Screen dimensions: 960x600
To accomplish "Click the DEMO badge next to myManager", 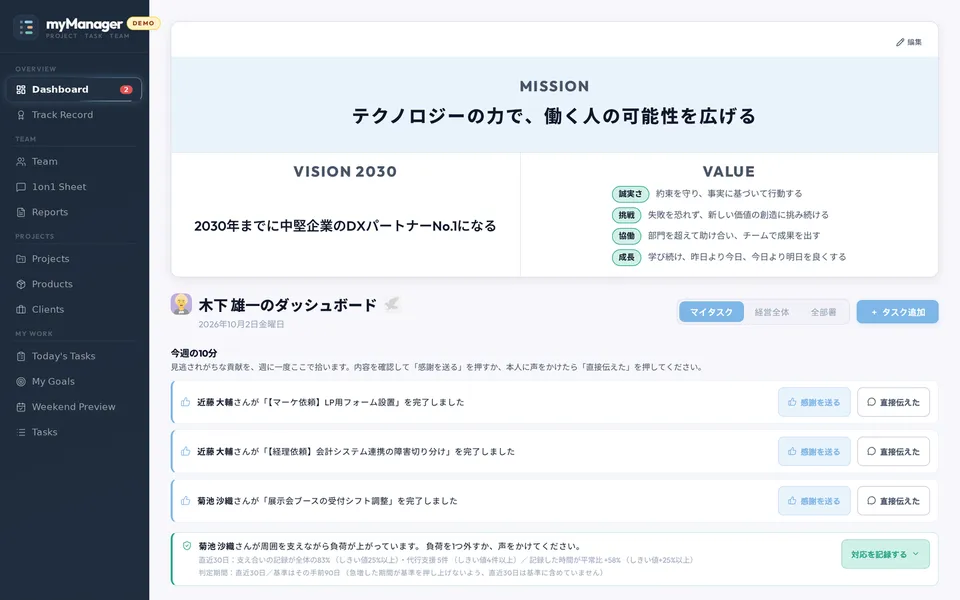I will (x=143, y=23).
